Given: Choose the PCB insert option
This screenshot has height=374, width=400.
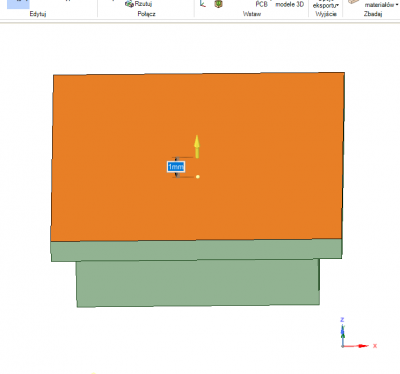Looking at the screenshot, I should (262, 4).
